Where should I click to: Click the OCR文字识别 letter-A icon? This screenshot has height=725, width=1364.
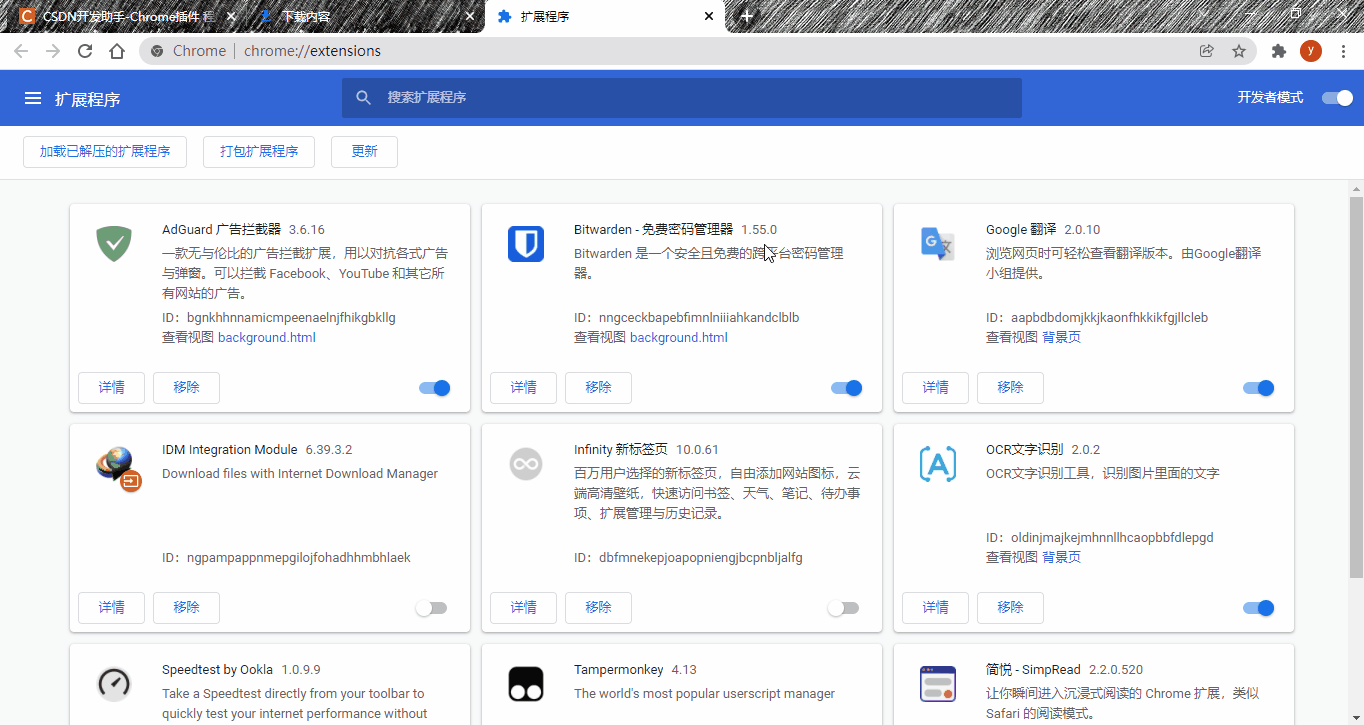[x=937, y=463]
